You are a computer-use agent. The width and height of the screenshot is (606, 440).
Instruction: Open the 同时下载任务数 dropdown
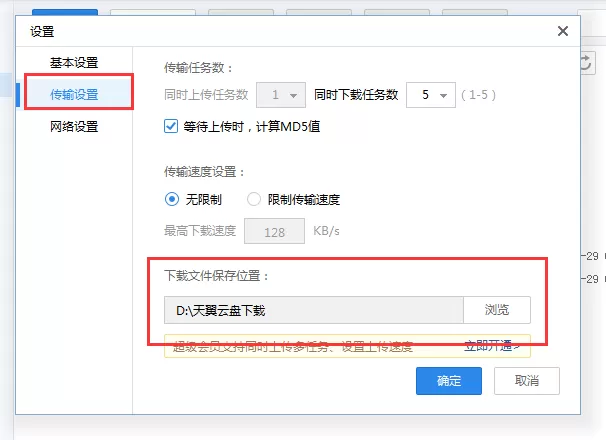[x=431, y=95]
